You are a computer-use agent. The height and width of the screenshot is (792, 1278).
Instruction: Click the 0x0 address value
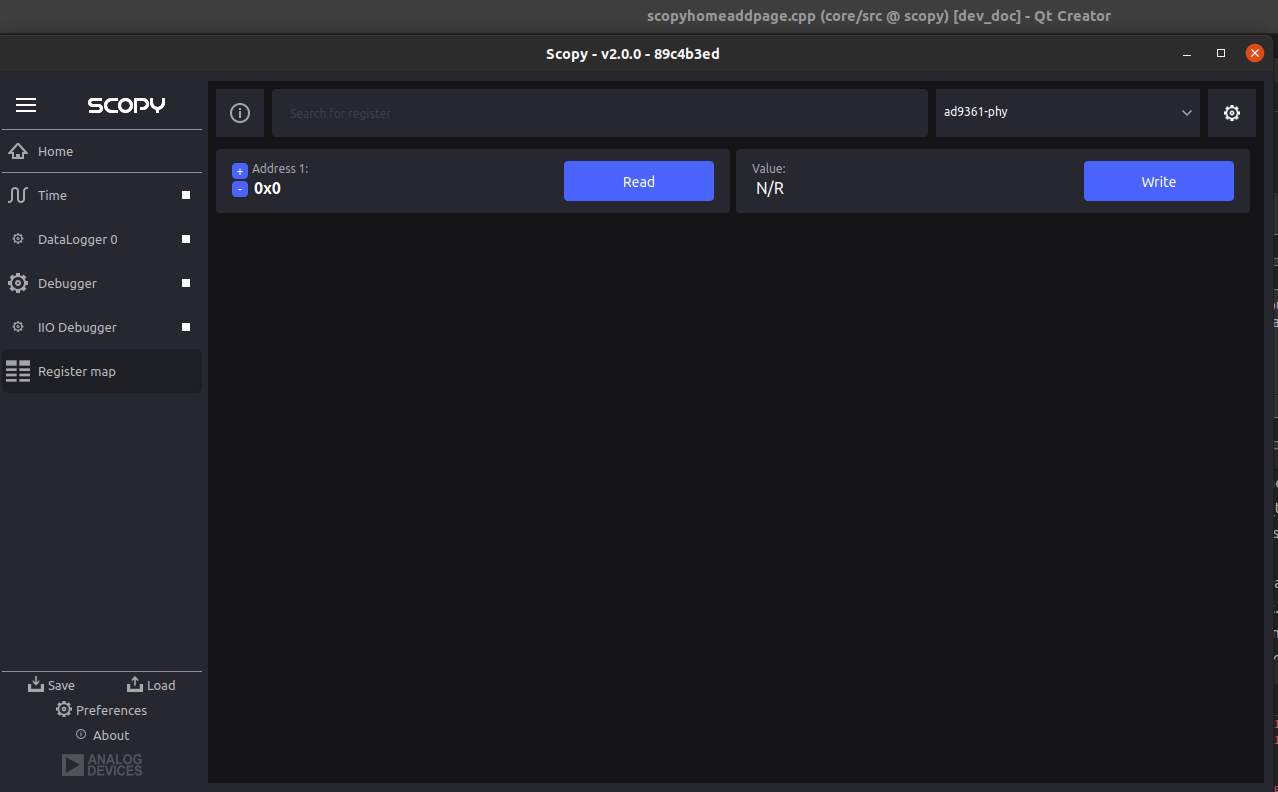(x=267, y=188)
